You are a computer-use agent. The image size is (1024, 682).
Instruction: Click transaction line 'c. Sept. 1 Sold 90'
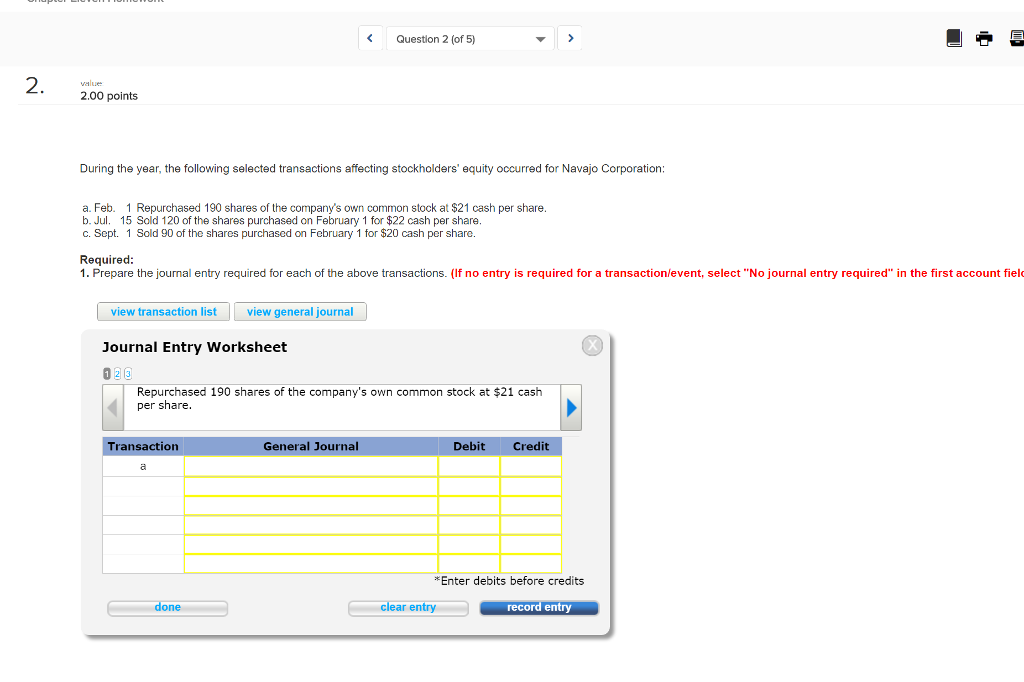pyautogui.click(x=279, y=233)
